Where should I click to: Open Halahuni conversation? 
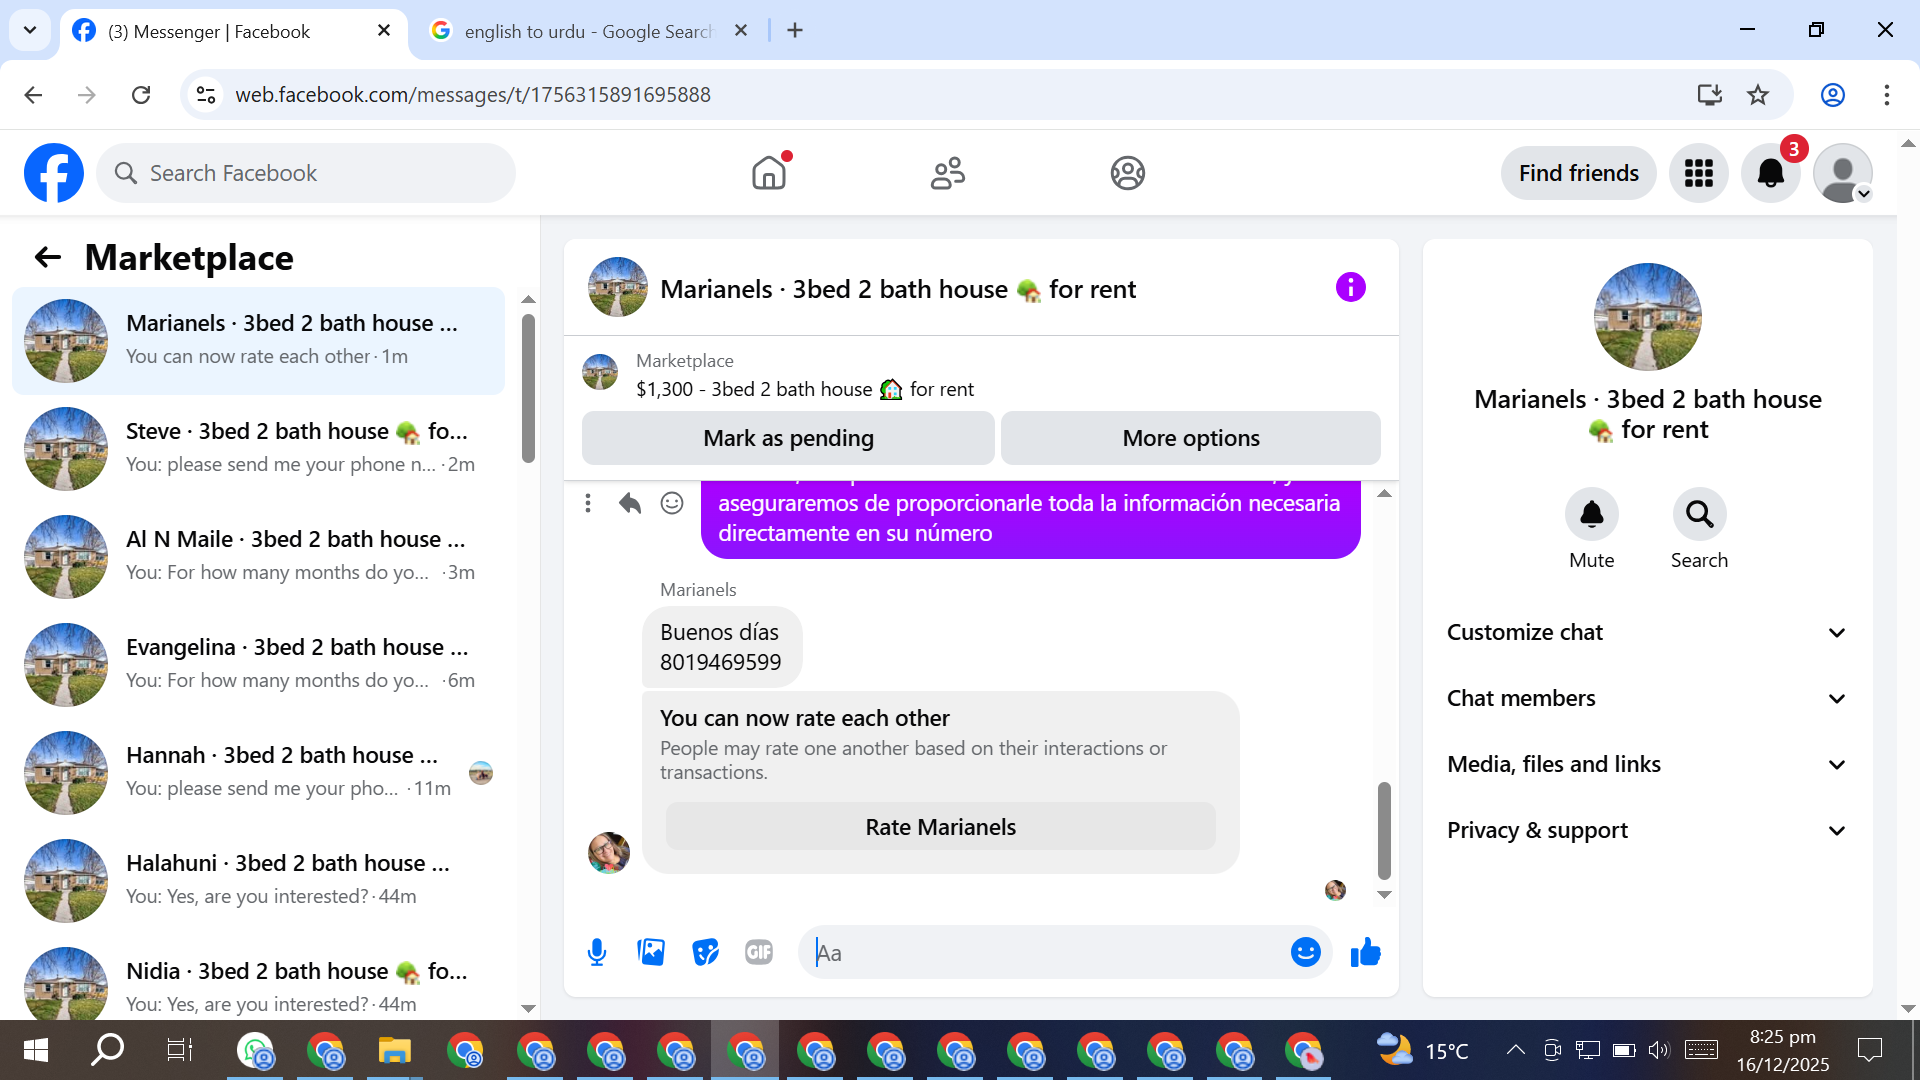click(x=258, y=881)
